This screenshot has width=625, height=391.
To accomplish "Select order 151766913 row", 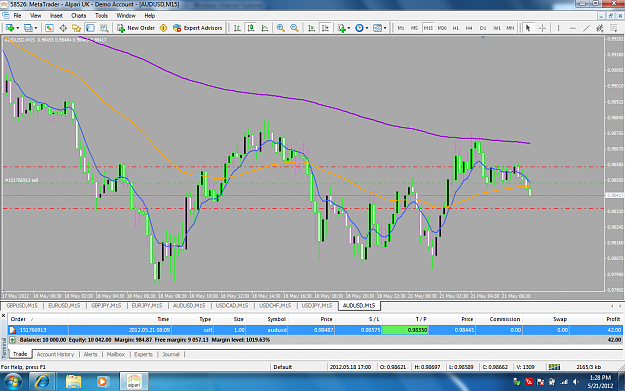I will tap(315, 330).
